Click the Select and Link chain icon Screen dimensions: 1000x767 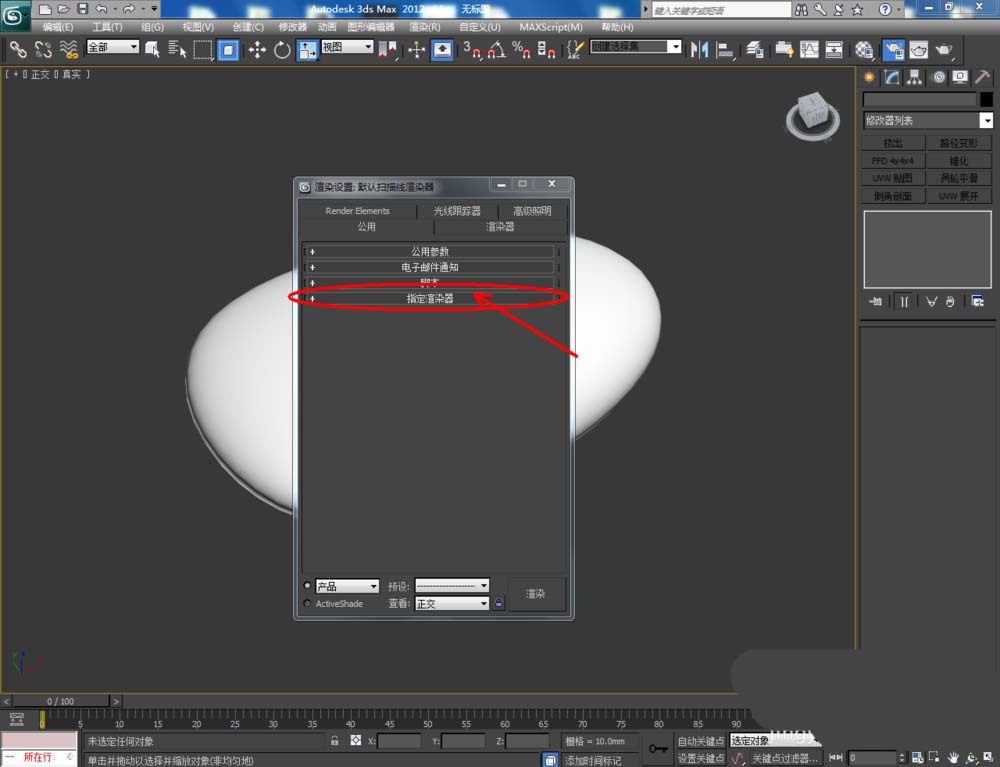[18, 49]
